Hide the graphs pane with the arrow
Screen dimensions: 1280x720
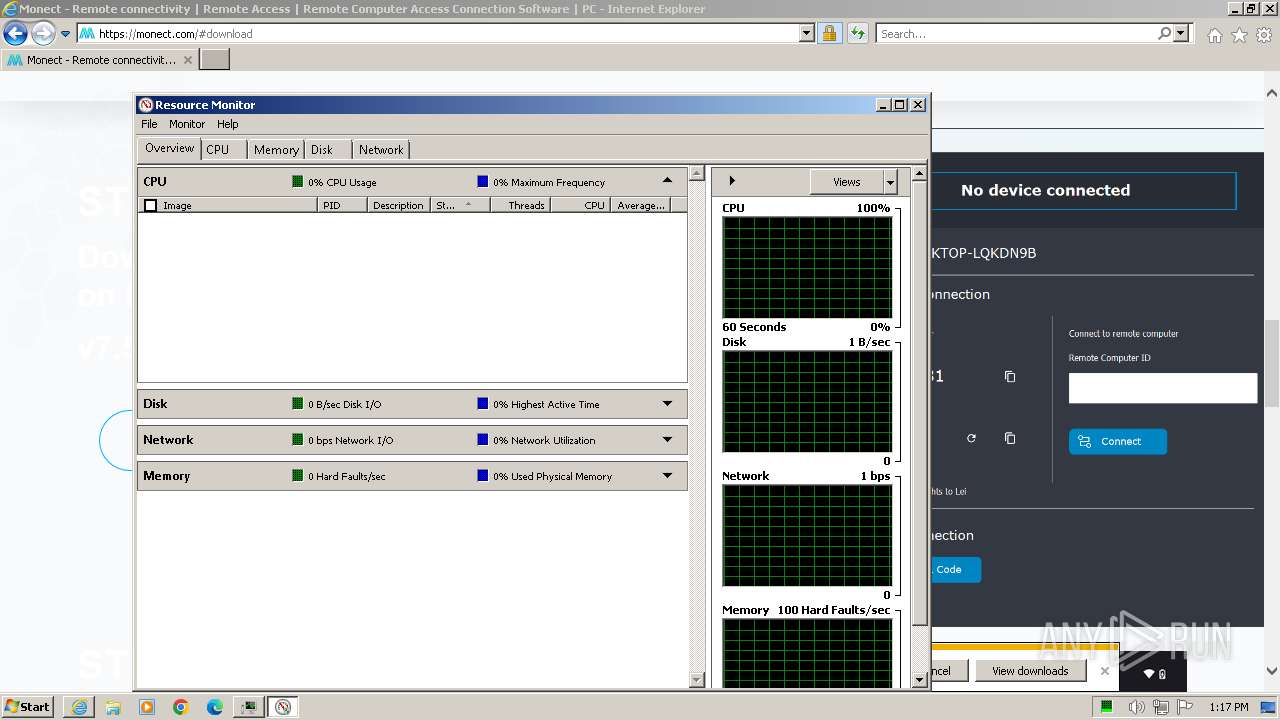[x=732, y=181]
